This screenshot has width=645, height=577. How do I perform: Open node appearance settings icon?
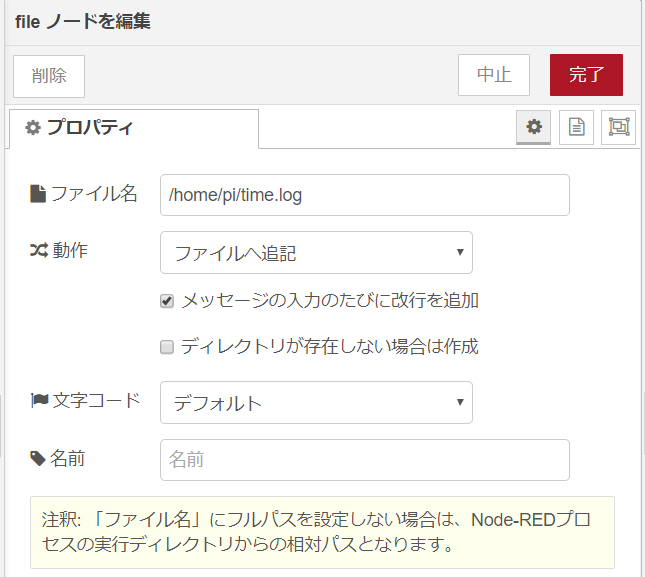tap(619, 127)
